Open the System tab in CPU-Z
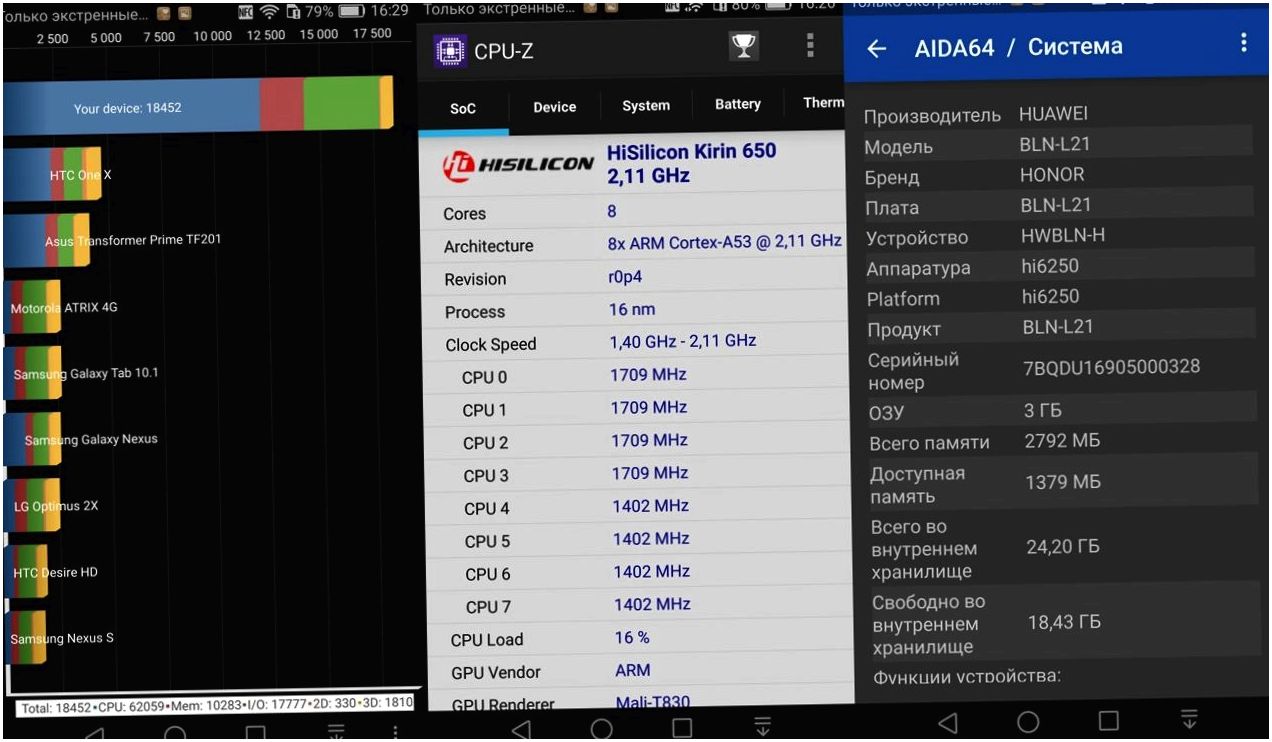Viewport: 1272px width, 742px height. [646, 105]
